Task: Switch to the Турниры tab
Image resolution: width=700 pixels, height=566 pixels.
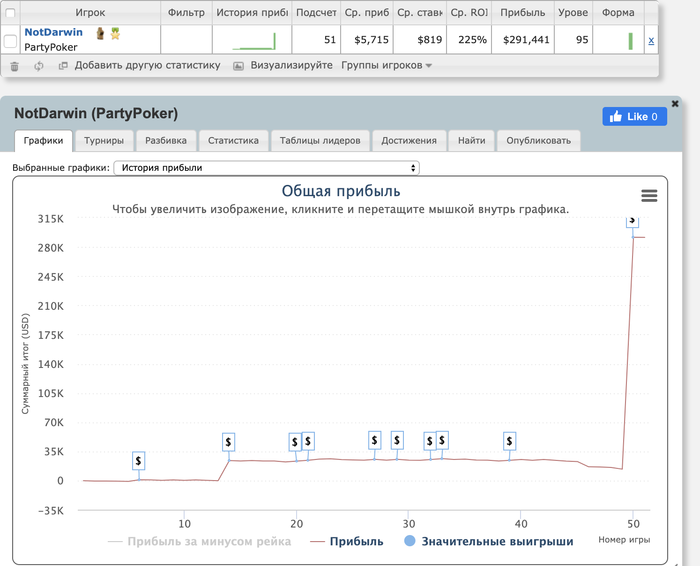Action: point(104,141)
